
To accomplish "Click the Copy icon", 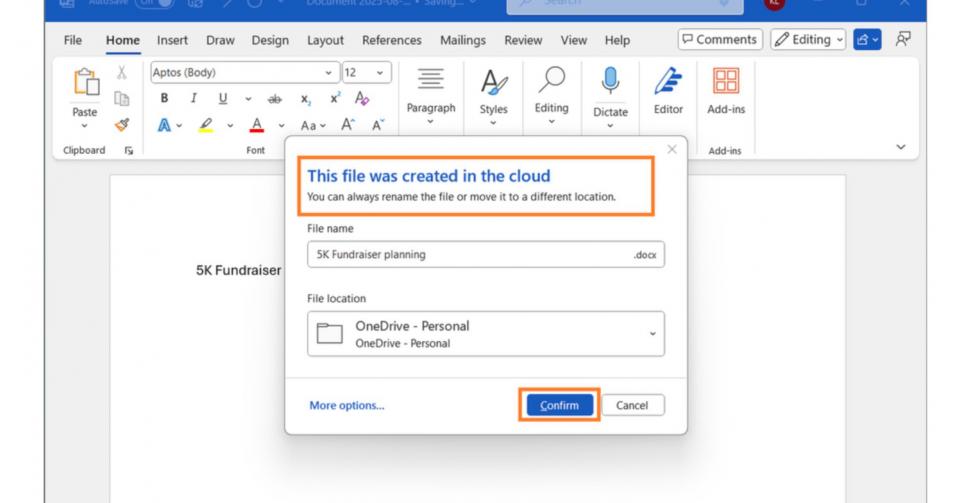I will (121, 98).
